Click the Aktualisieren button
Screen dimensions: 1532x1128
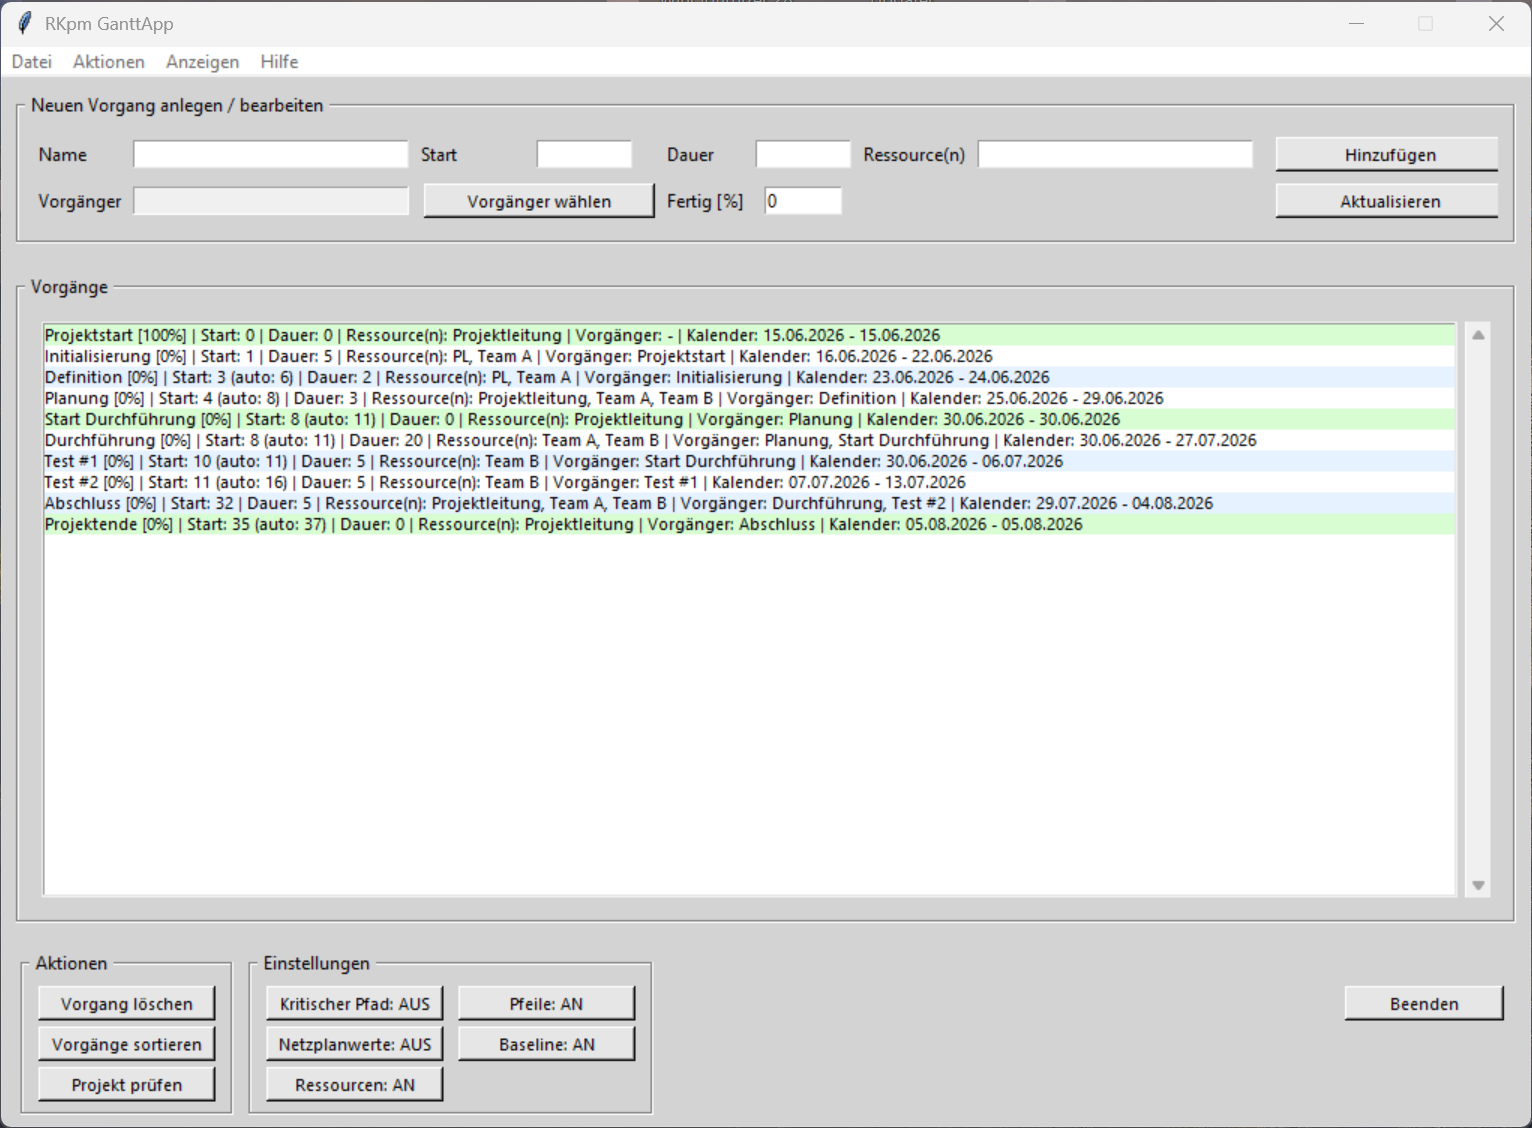[1387, 201]
